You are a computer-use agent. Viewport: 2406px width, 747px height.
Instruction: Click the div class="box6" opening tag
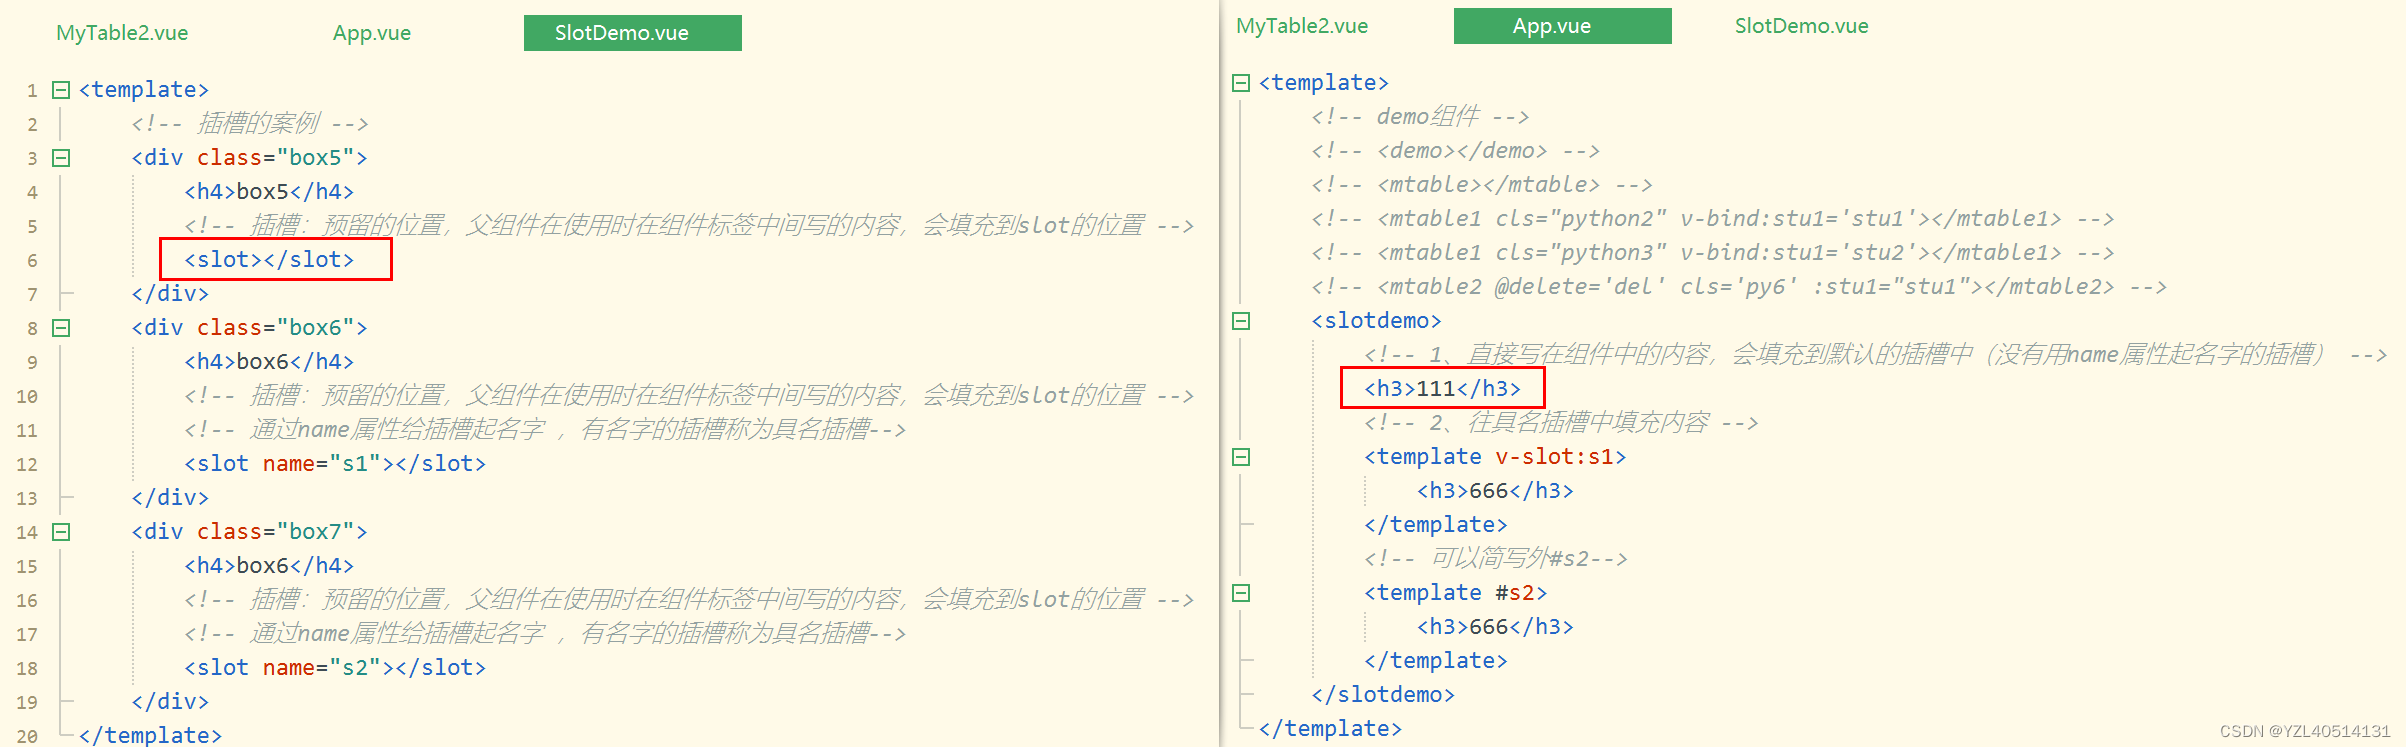(x=249, y=328)
